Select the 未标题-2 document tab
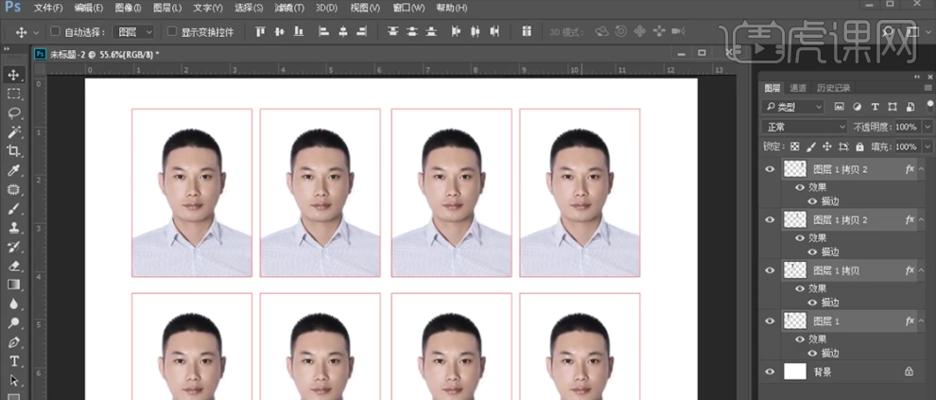 98,54
